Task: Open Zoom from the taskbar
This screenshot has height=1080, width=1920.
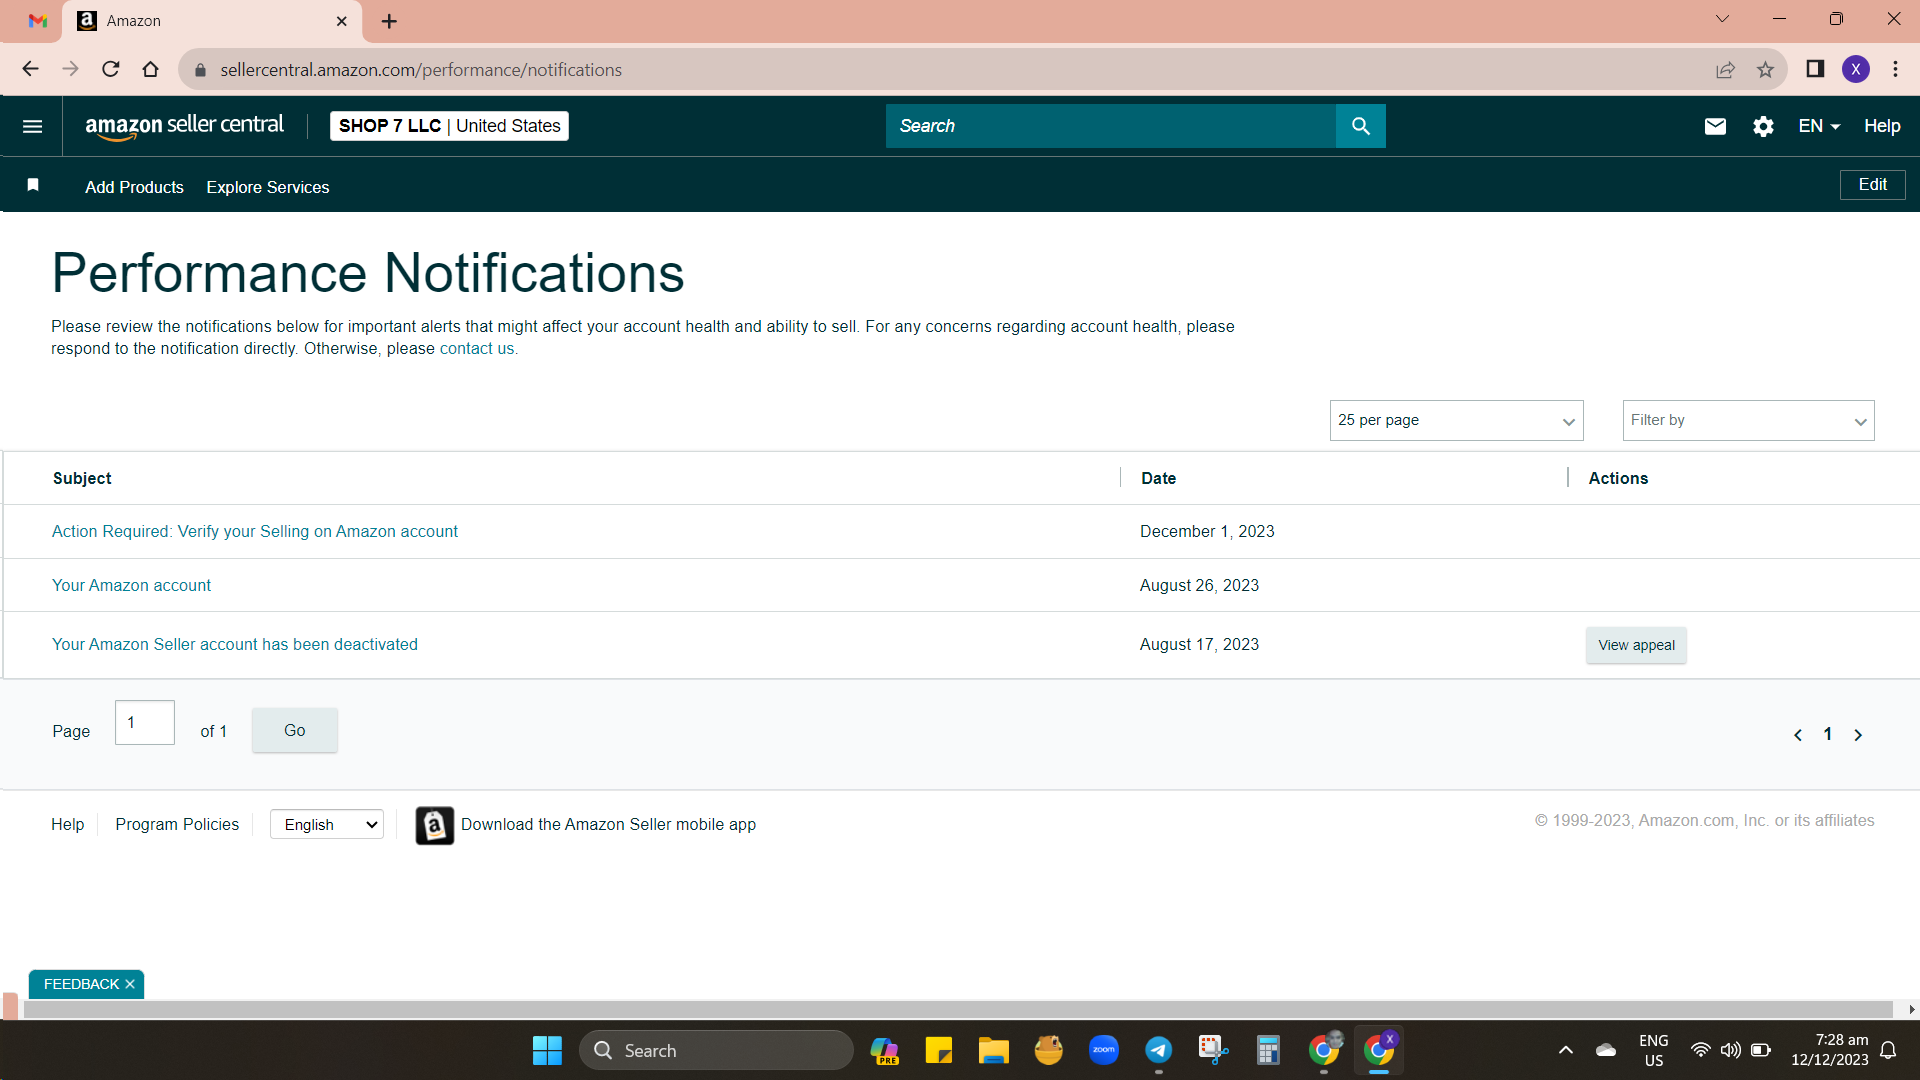Action: 1104,1050
